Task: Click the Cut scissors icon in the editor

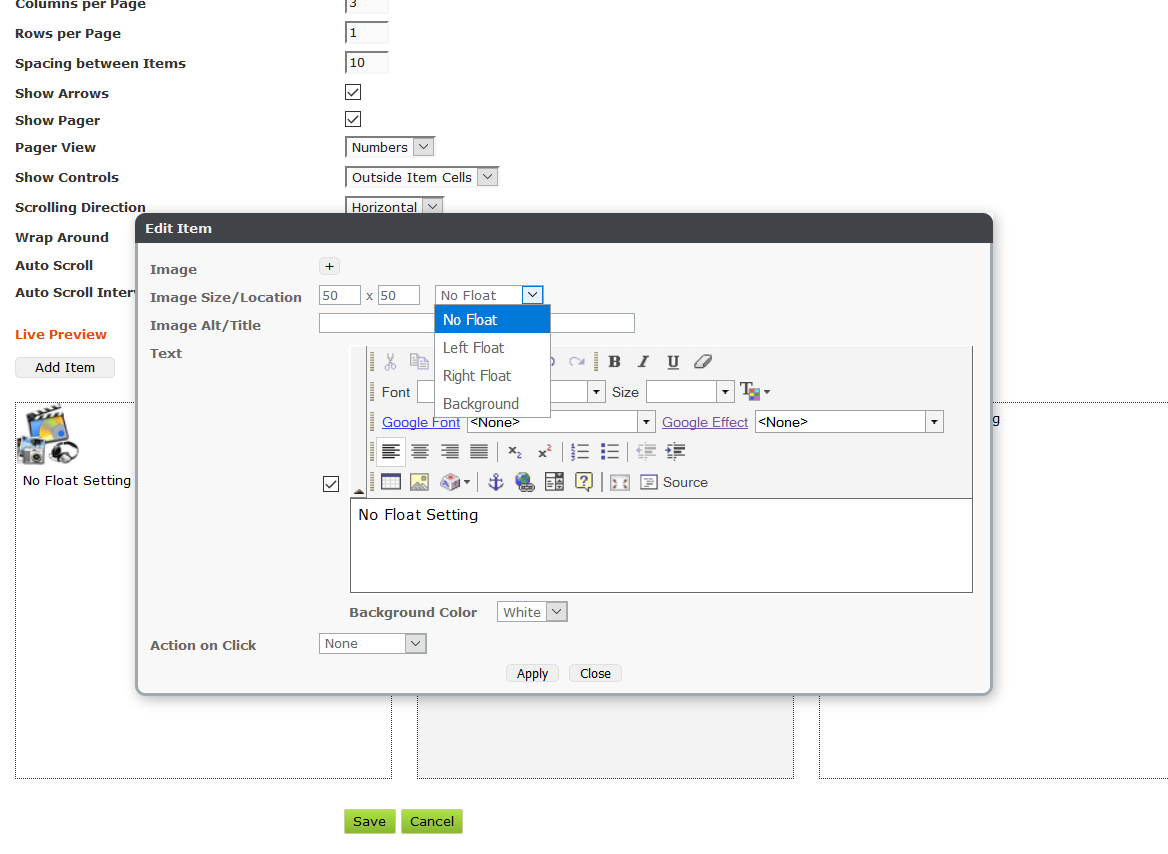Action: coord(390,362)
